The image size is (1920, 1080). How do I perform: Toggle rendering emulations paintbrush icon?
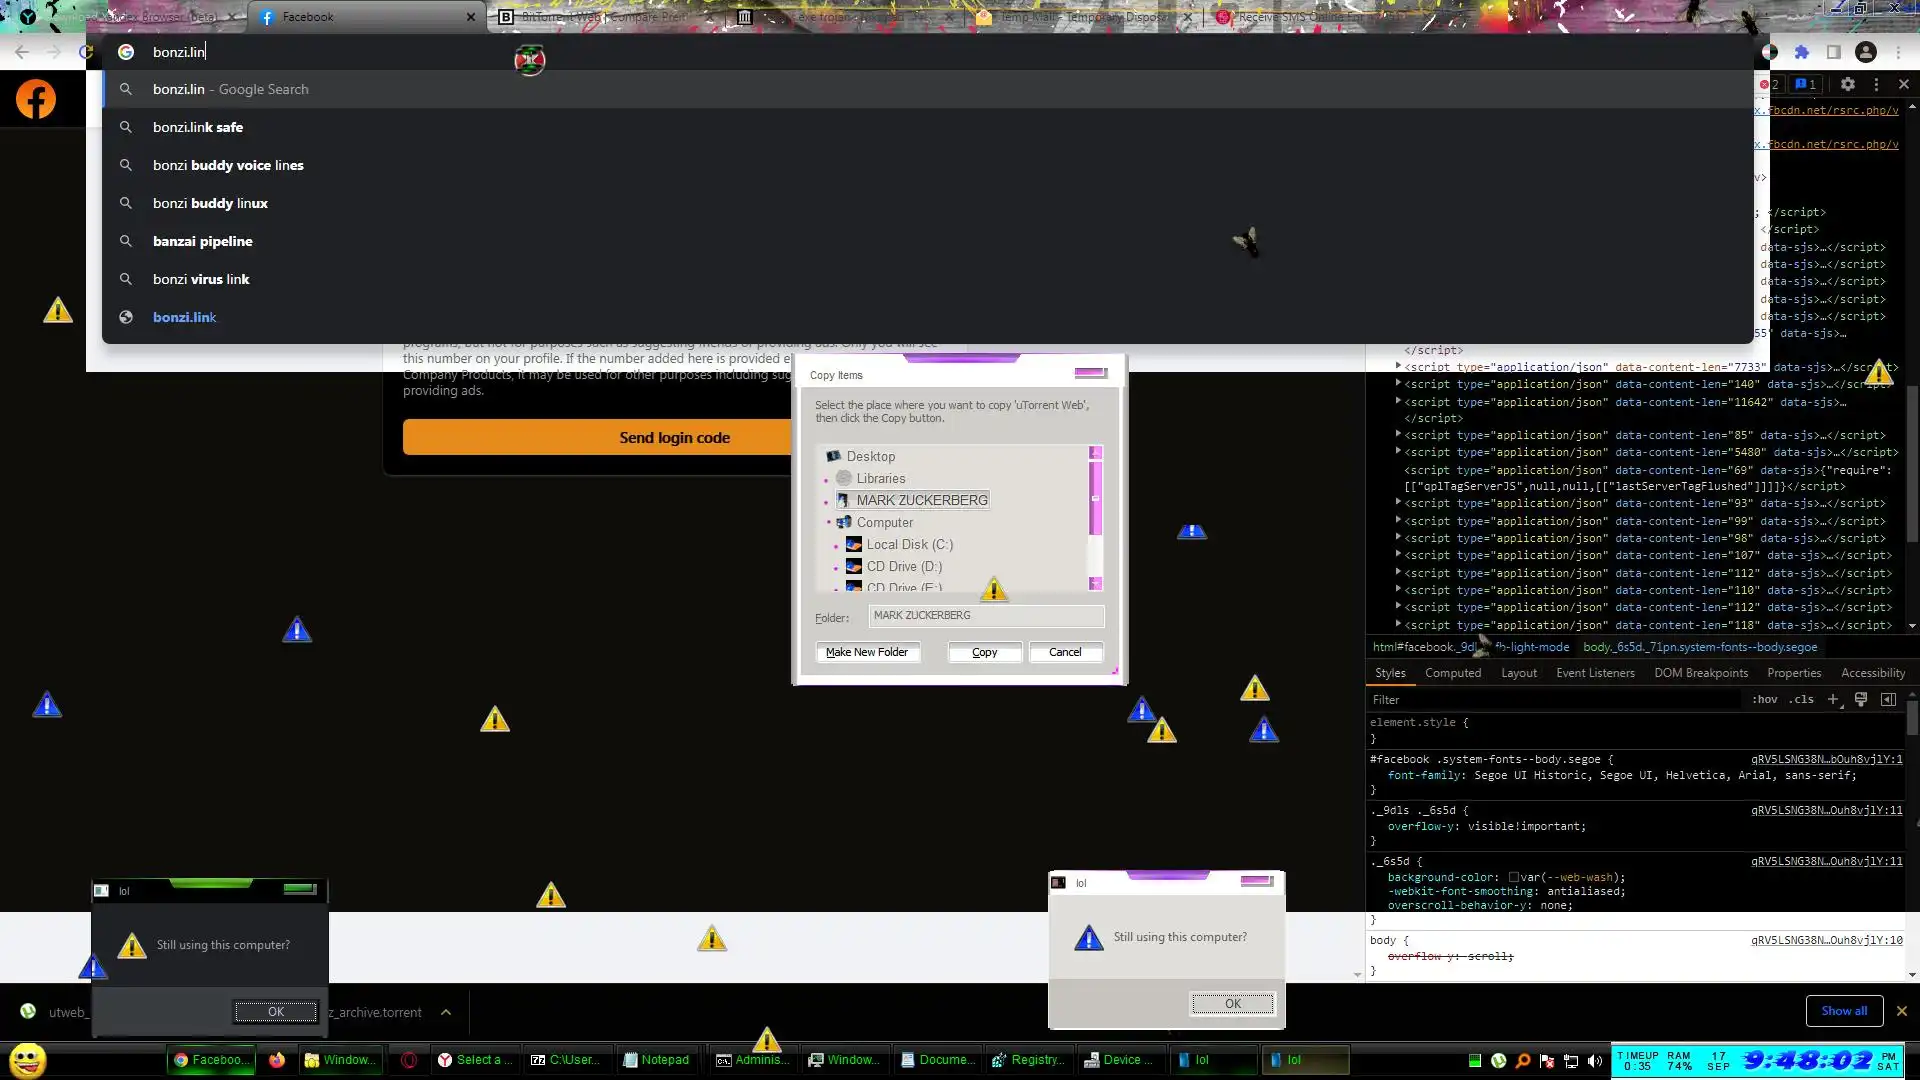pyautogui.click(x=1861, y=700)
